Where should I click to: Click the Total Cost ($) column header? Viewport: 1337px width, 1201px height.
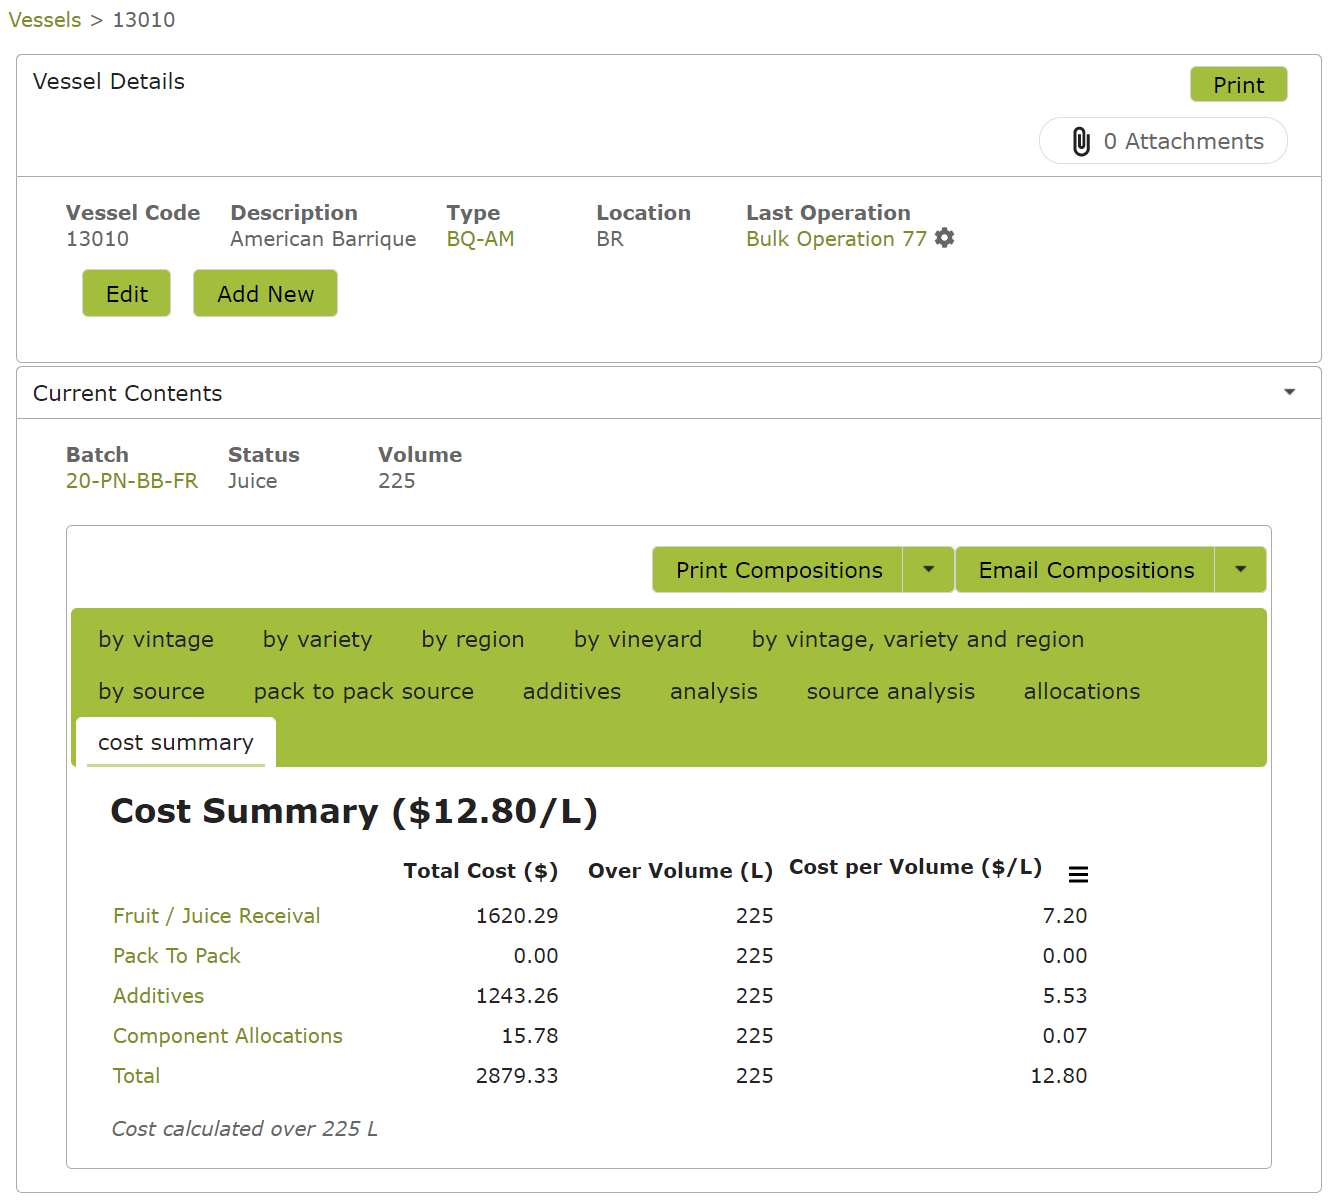[481, 871]
